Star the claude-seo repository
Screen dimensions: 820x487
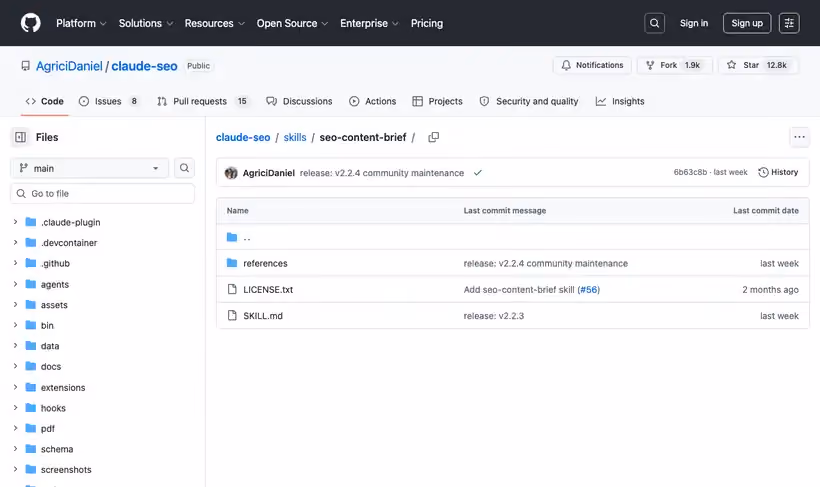[758, 65]
